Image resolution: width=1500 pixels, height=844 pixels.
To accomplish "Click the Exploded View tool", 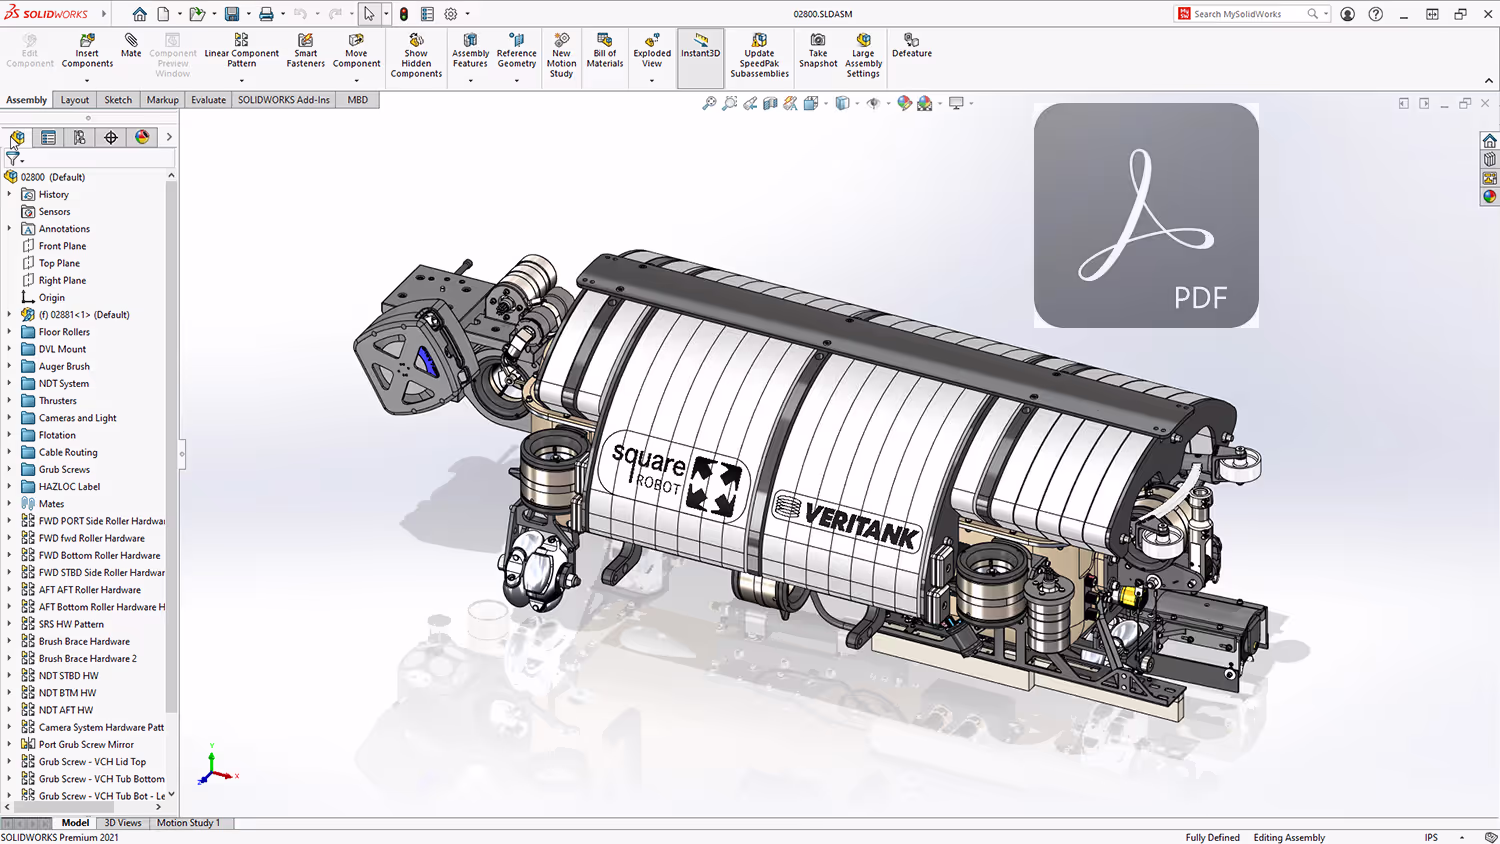I will tap(651, 51).
